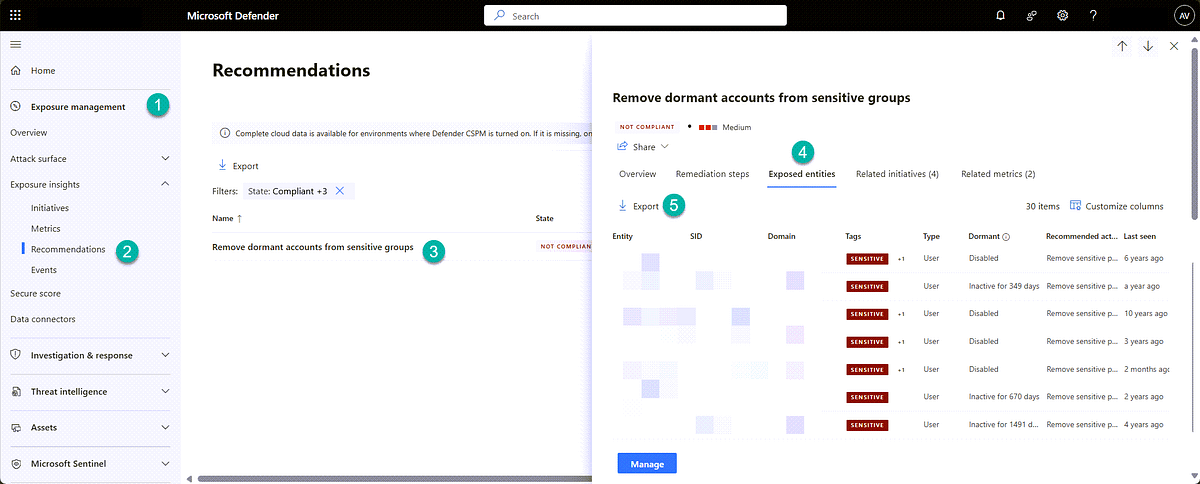Expand the Attack surface section

click(x=165, y=158)
